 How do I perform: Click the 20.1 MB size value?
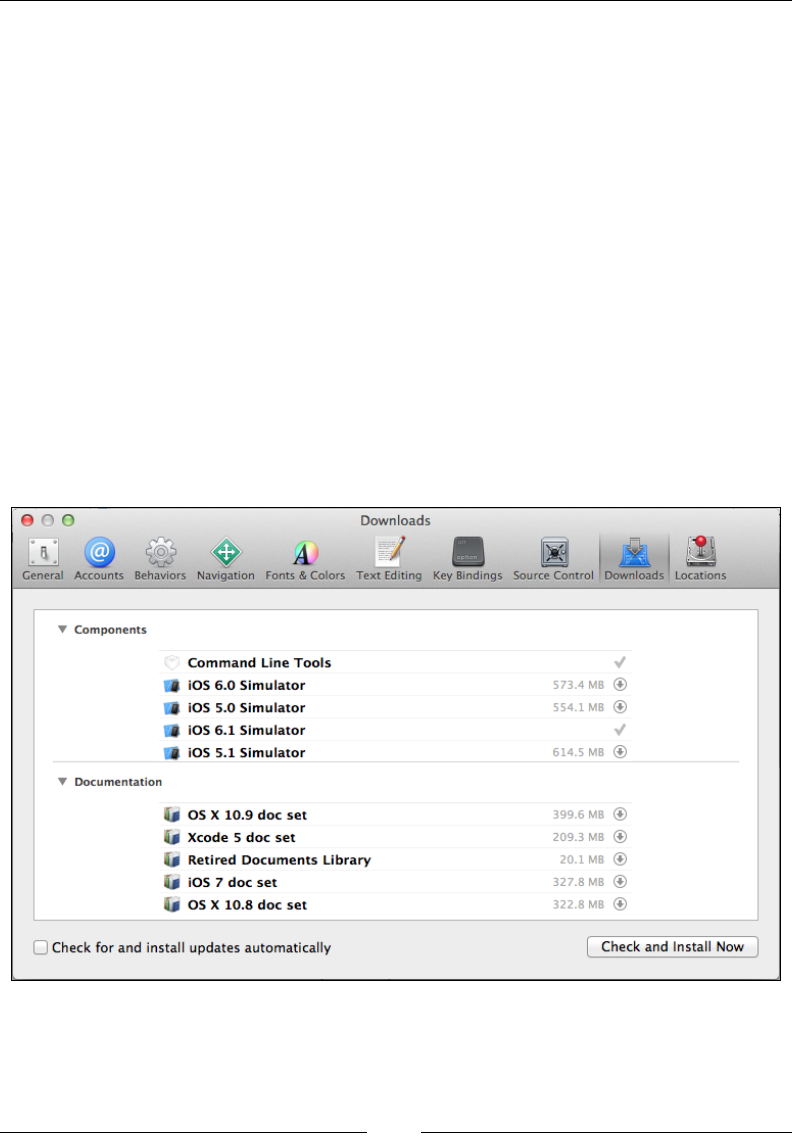pos(581,859)
